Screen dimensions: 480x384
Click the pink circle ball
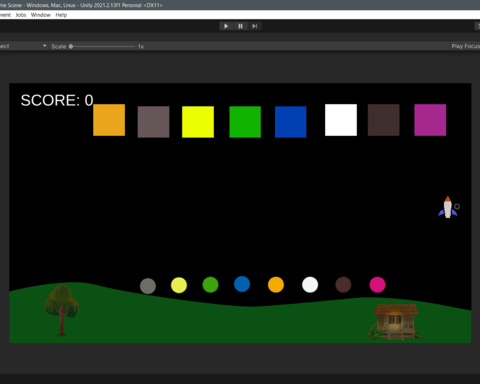click(x=377, y=285)
